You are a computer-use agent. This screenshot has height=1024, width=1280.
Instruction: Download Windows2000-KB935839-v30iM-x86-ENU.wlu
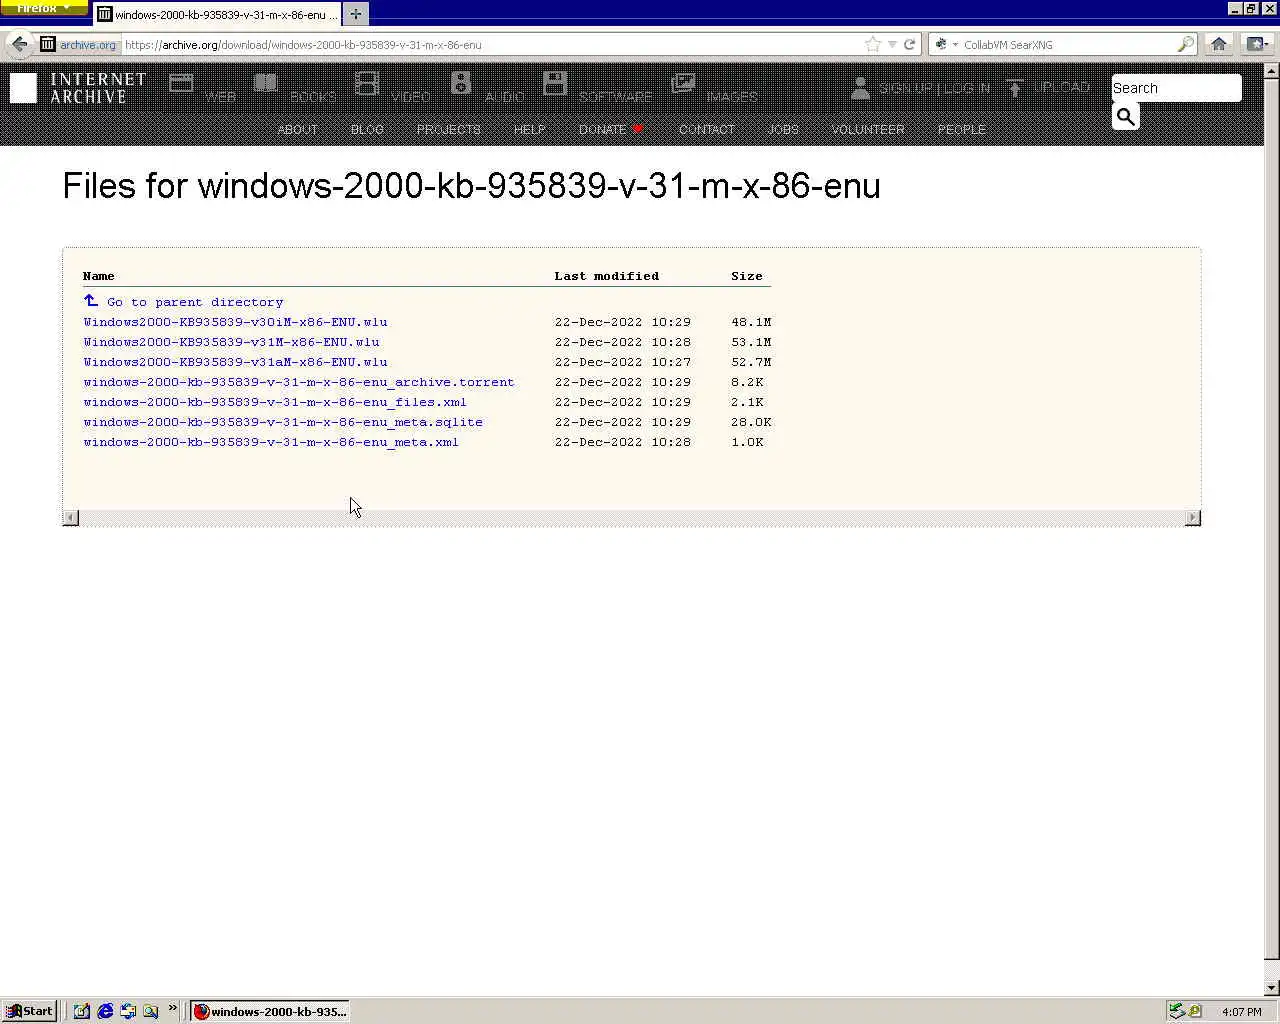coord(235,322)
